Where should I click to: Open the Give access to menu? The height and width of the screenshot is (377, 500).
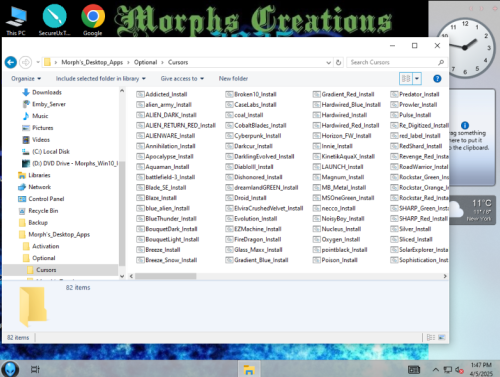pyautogui.click(x=182, y=79)
